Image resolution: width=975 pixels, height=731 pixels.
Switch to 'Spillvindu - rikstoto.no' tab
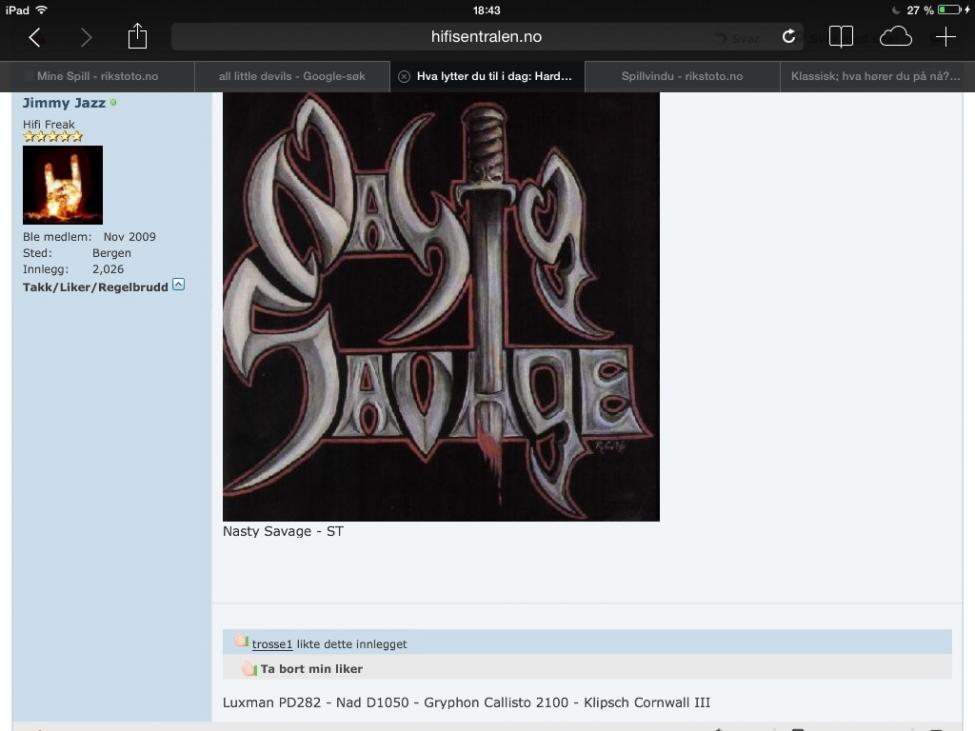pos(682,76)
